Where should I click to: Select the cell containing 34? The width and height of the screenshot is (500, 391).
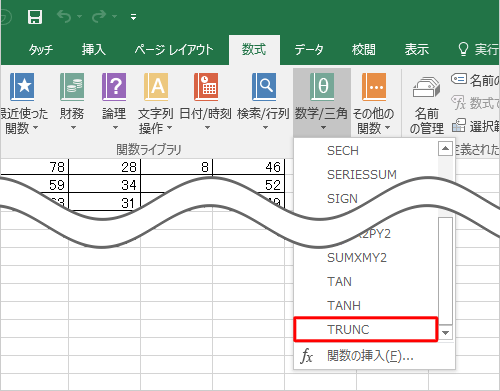(105, 184)
